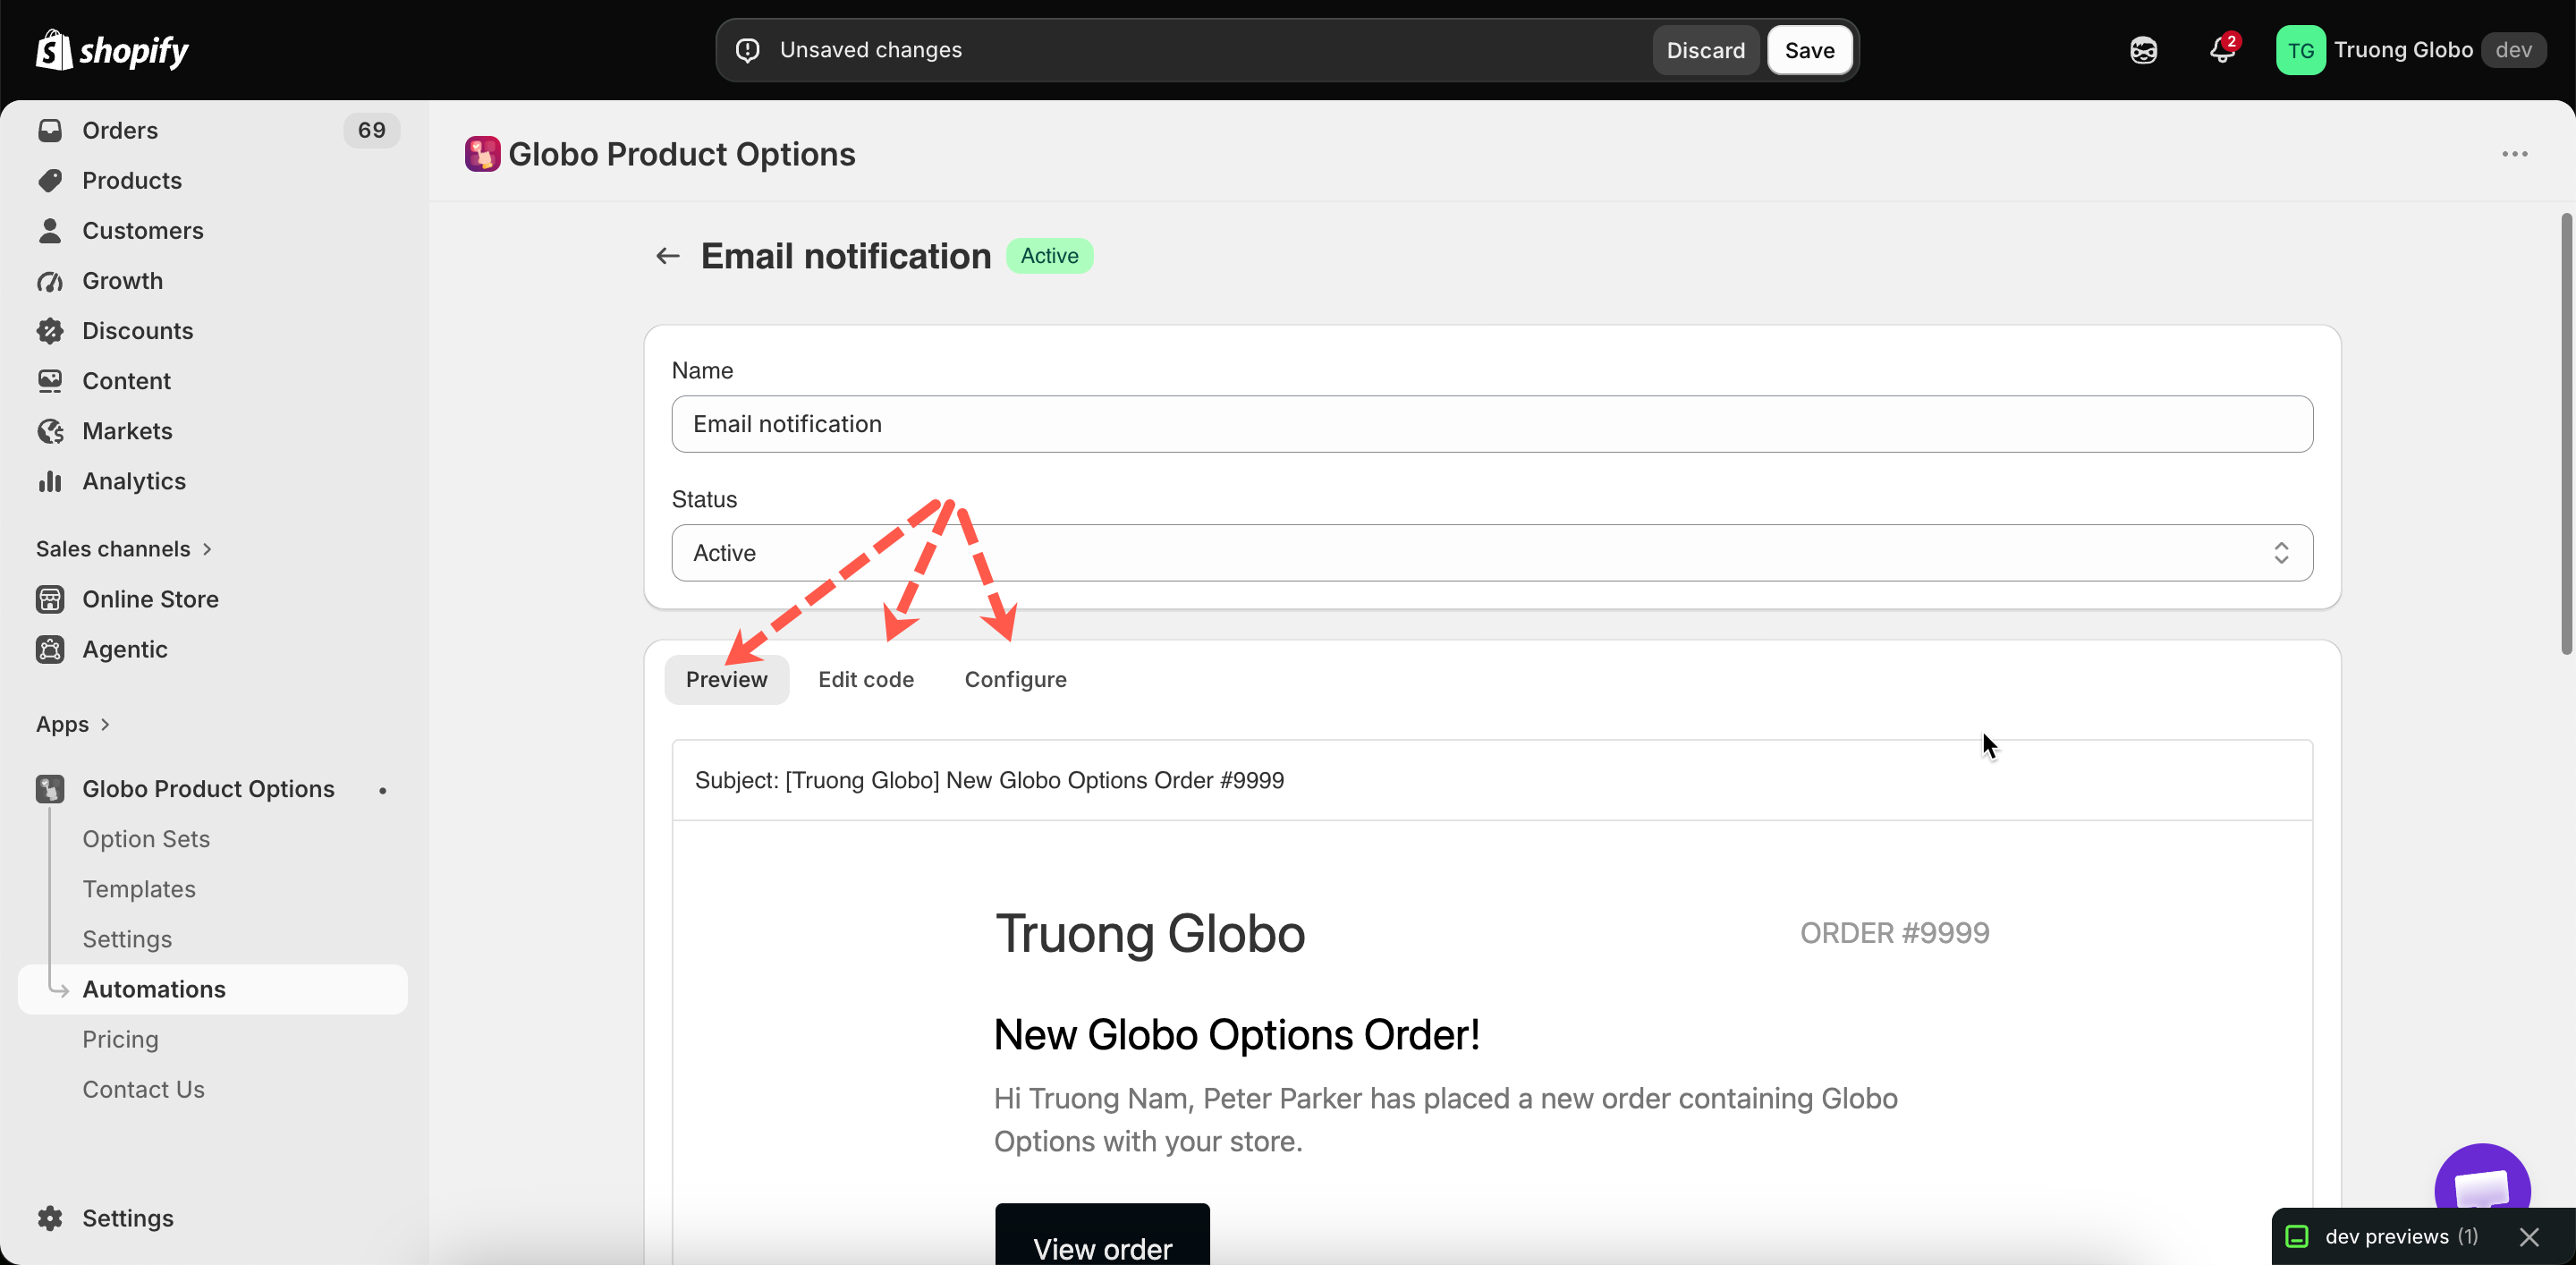Close the dev previews bar
The image size is (2576, 1265).
pyautogui.click(x=2530, y=1237)
